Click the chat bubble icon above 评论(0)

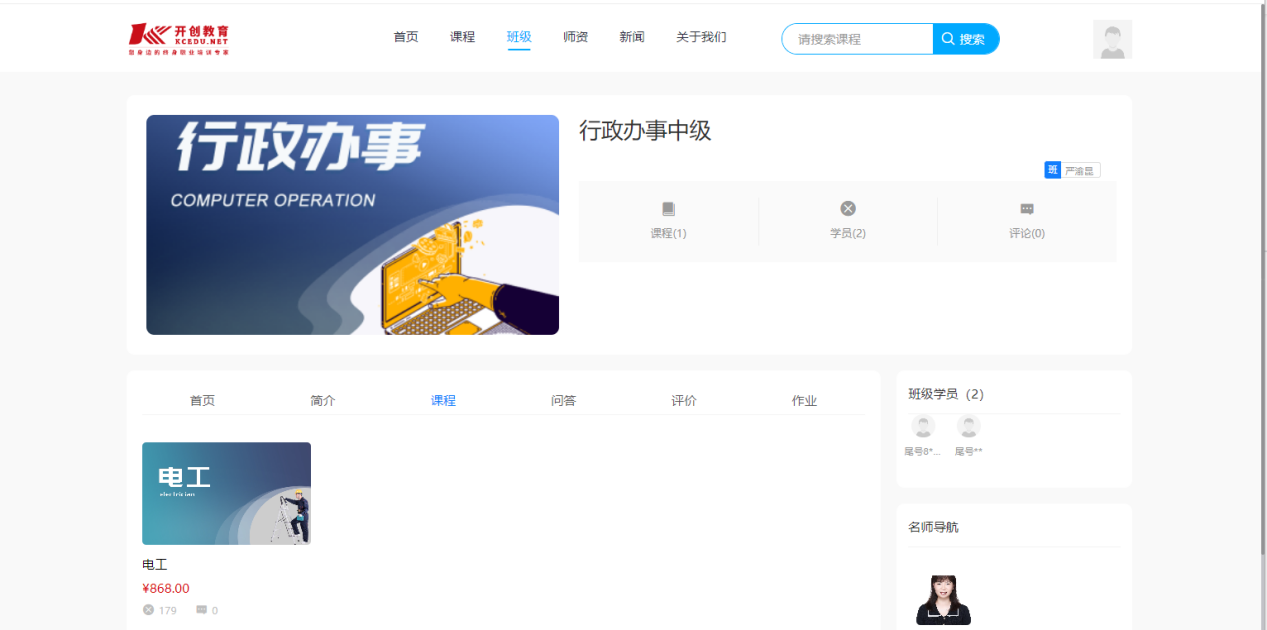tap(1027, 209)
